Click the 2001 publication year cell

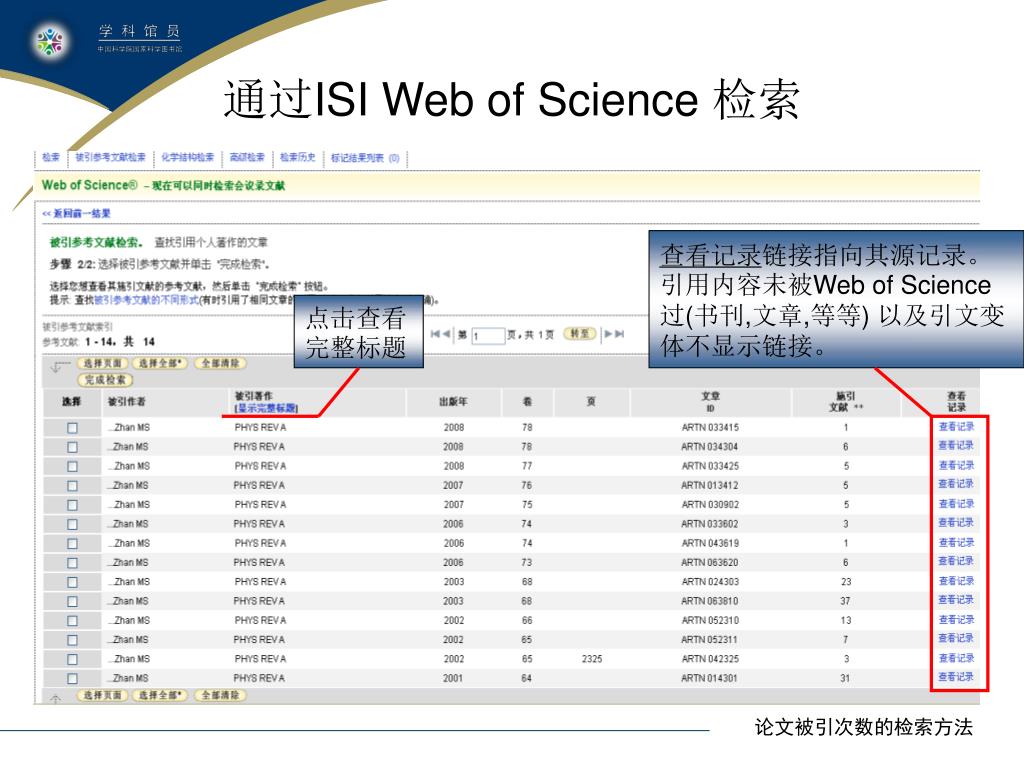[453, 679]
